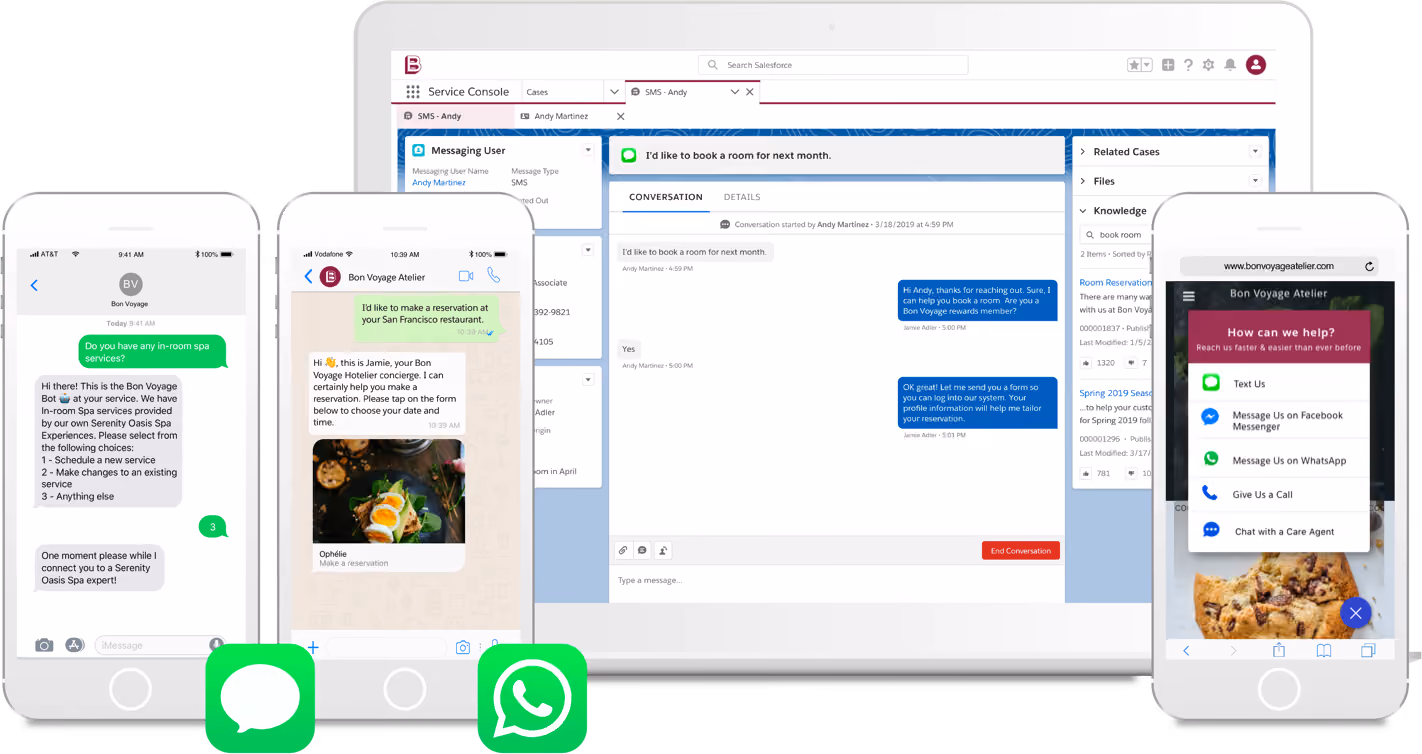Tap the App Store icon in iMessage
Viewport: 1422px width, 754px height.
[x=74, y=645]
